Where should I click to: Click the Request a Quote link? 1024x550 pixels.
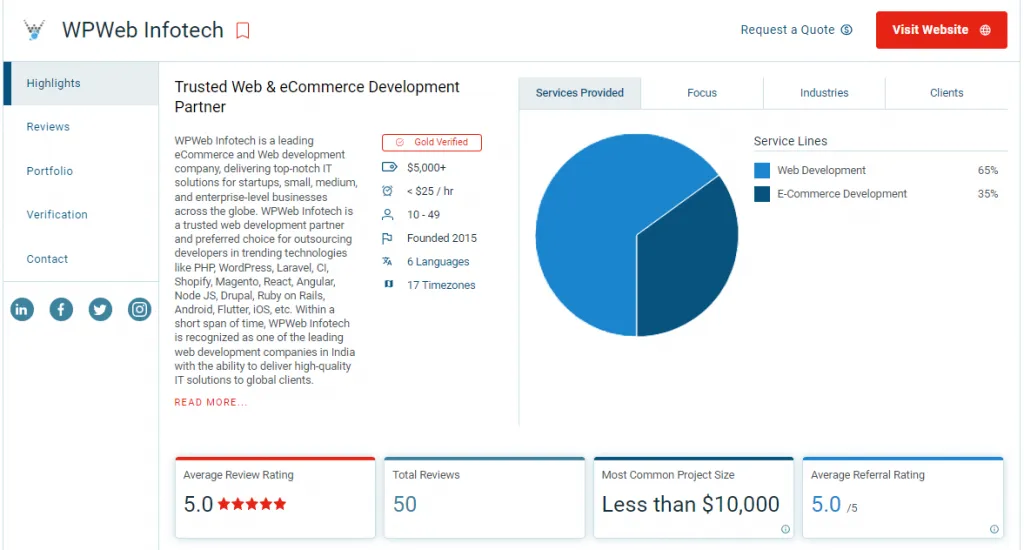(796, 30)
